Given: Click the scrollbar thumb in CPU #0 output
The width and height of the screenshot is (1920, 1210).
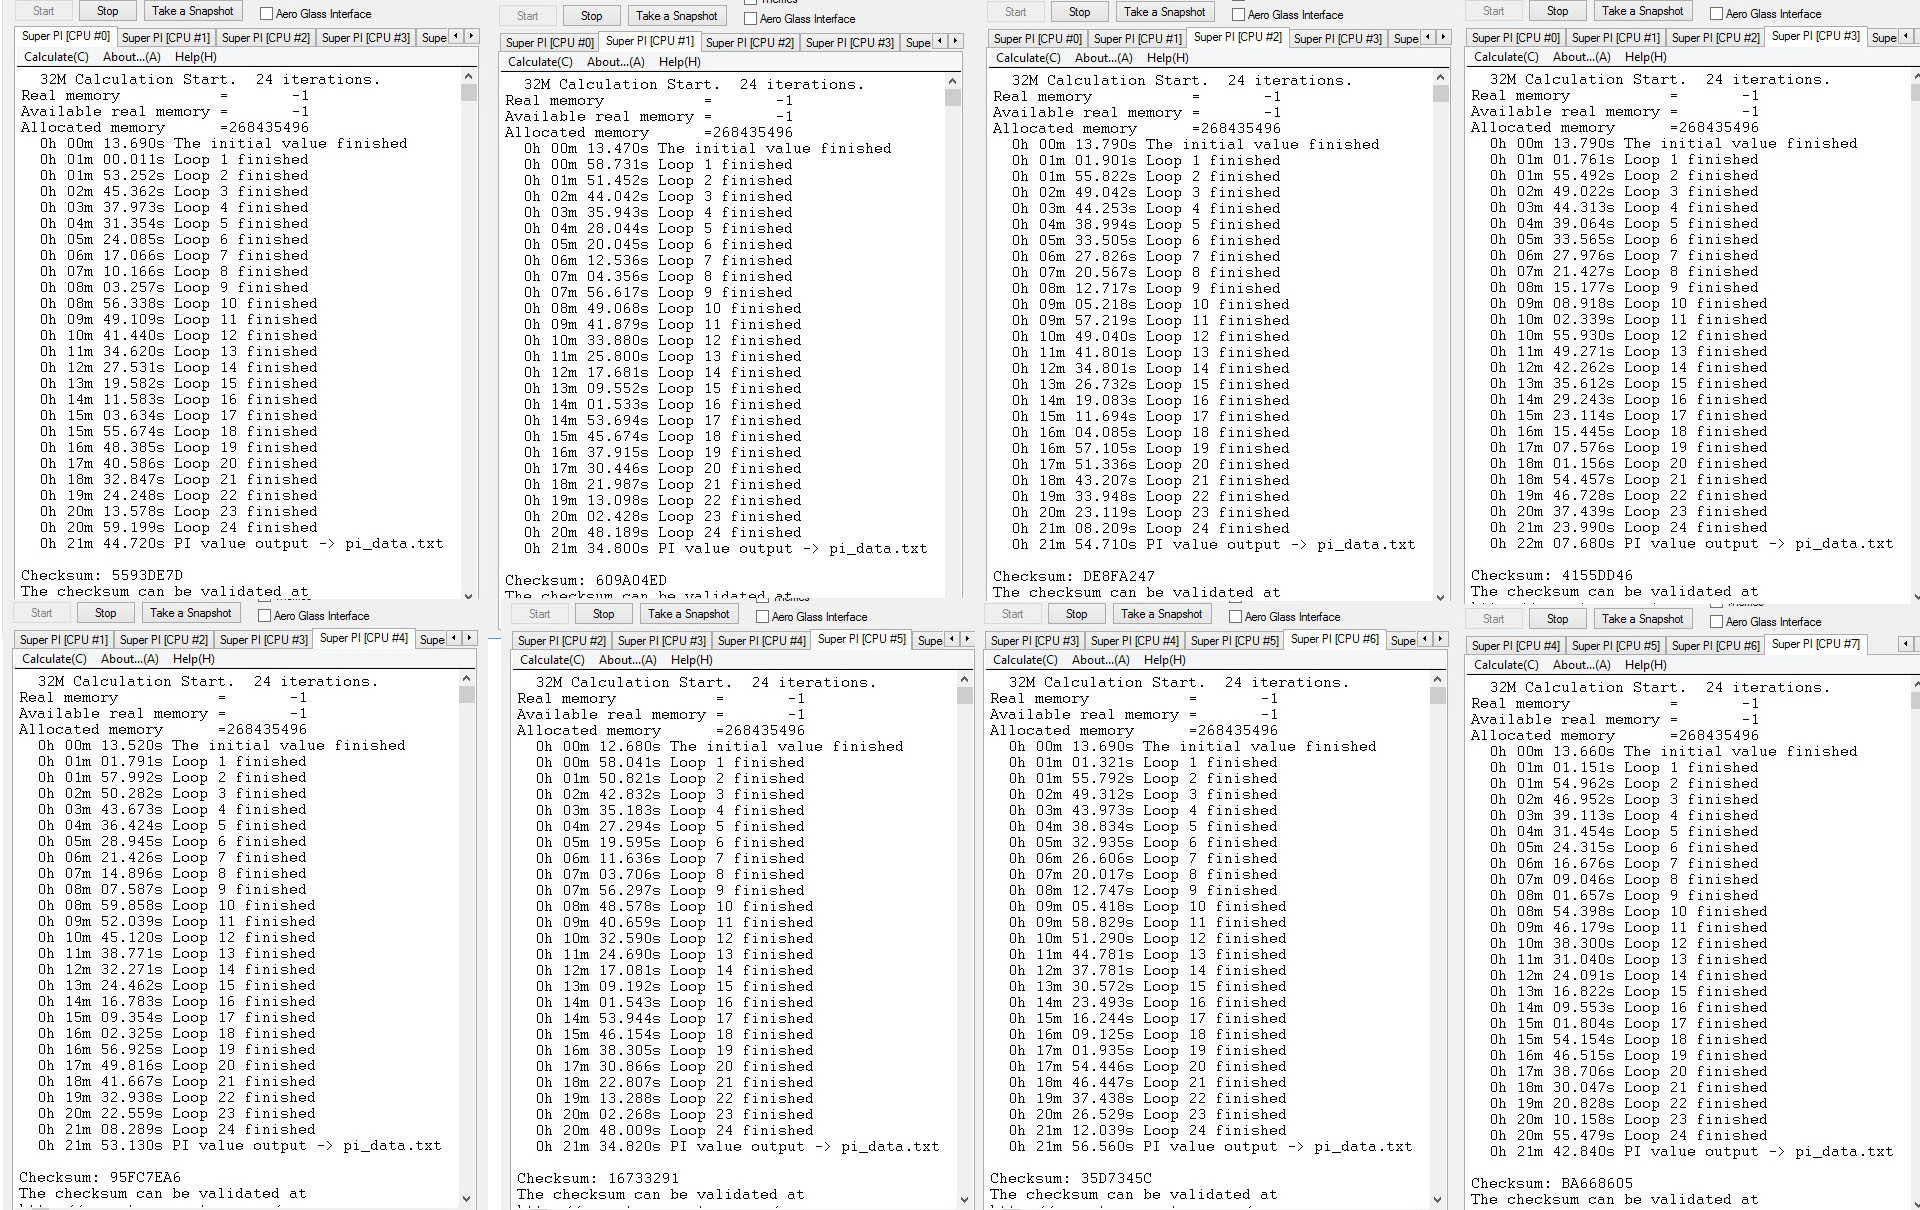Looking at the screenshot, I should tap(468, 92).
